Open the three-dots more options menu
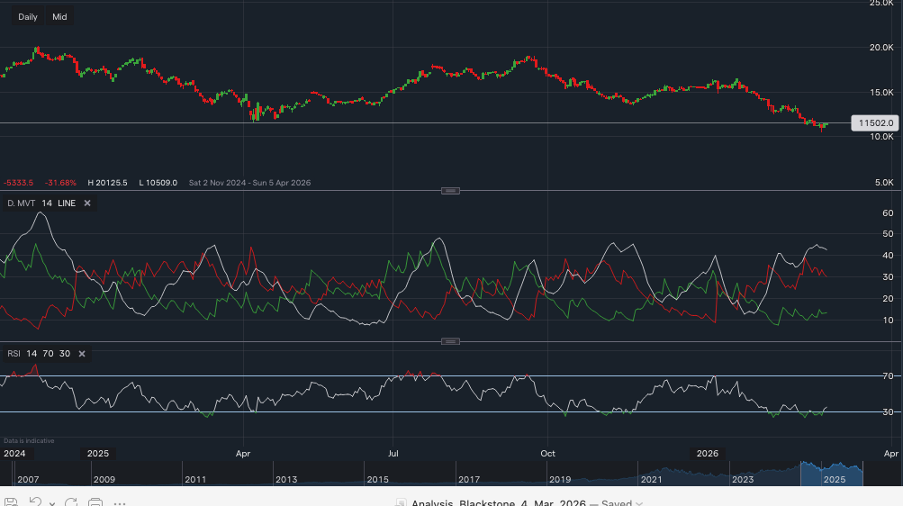 (x=120, y=502)
